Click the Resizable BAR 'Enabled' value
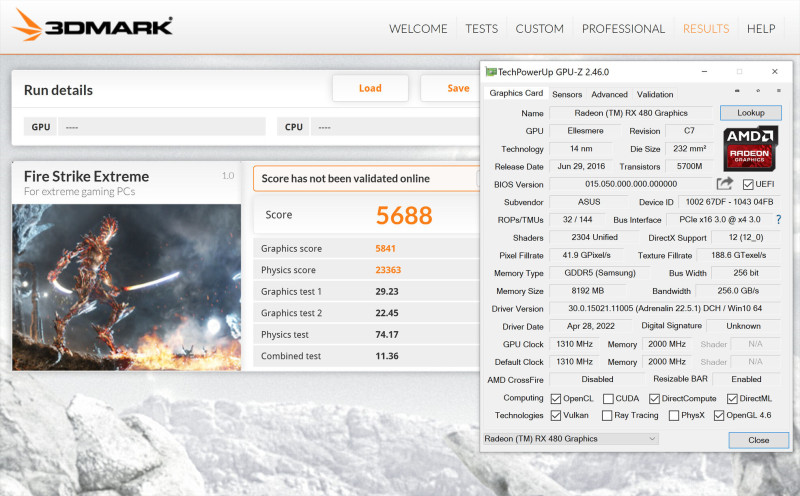The width and height of the screenshot is (800, 496). pyautogui.click(x=746, y=379)
